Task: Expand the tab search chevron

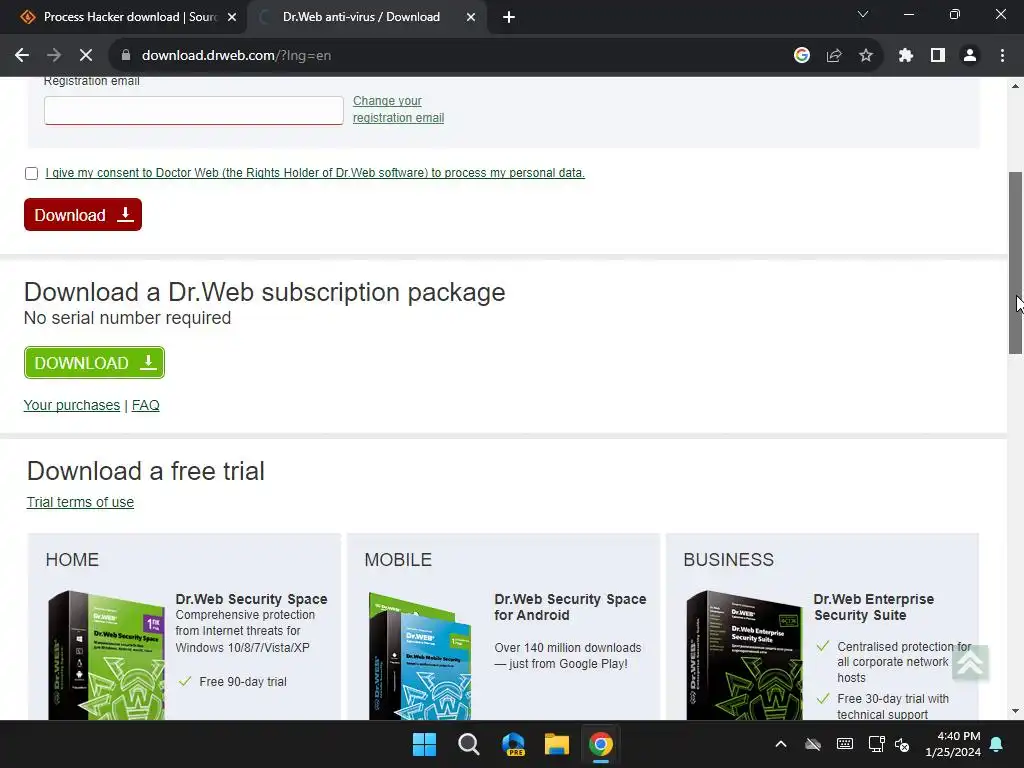Action: (863, 14)
